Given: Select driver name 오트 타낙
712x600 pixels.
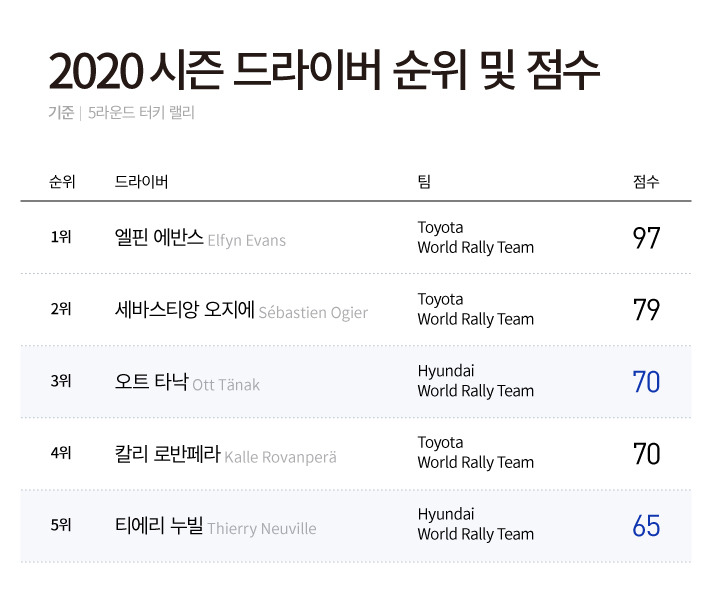Looking at the screenshot, I should click(151, 382).
